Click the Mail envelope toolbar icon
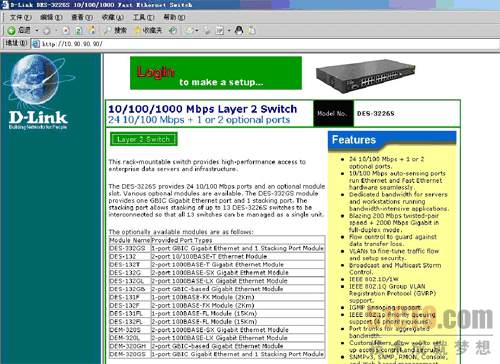Image resolution: width=500 pixels, height=364 pixels. coord(190,31)
